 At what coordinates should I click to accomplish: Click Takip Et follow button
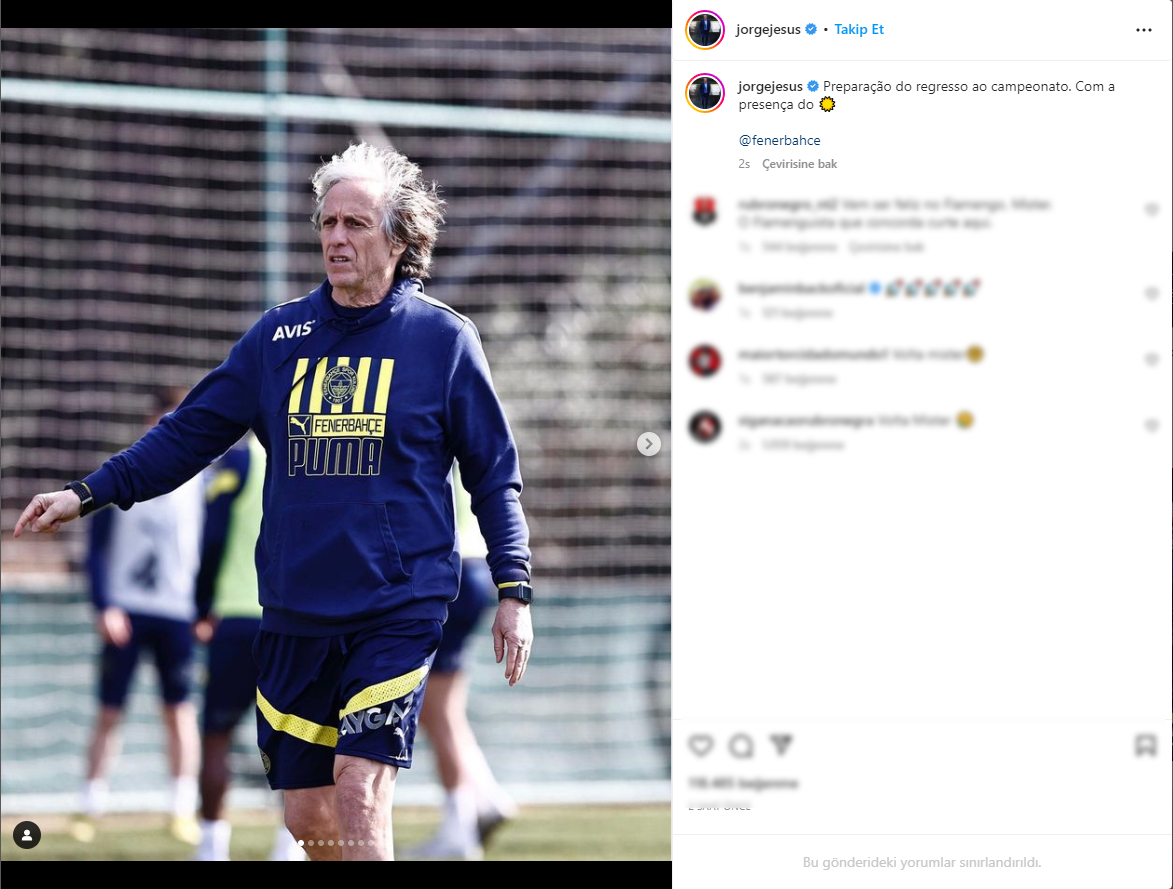(859, 29)
